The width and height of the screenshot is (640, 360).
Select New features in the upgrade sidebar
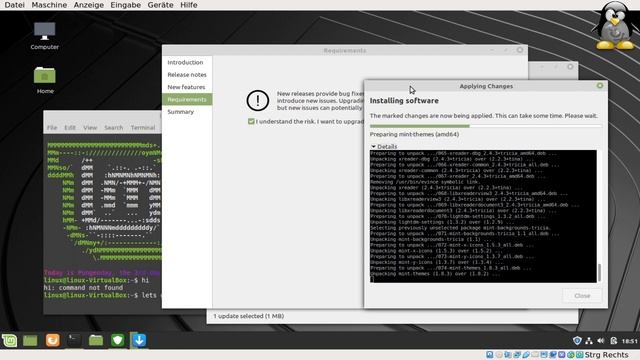[187, 87]
